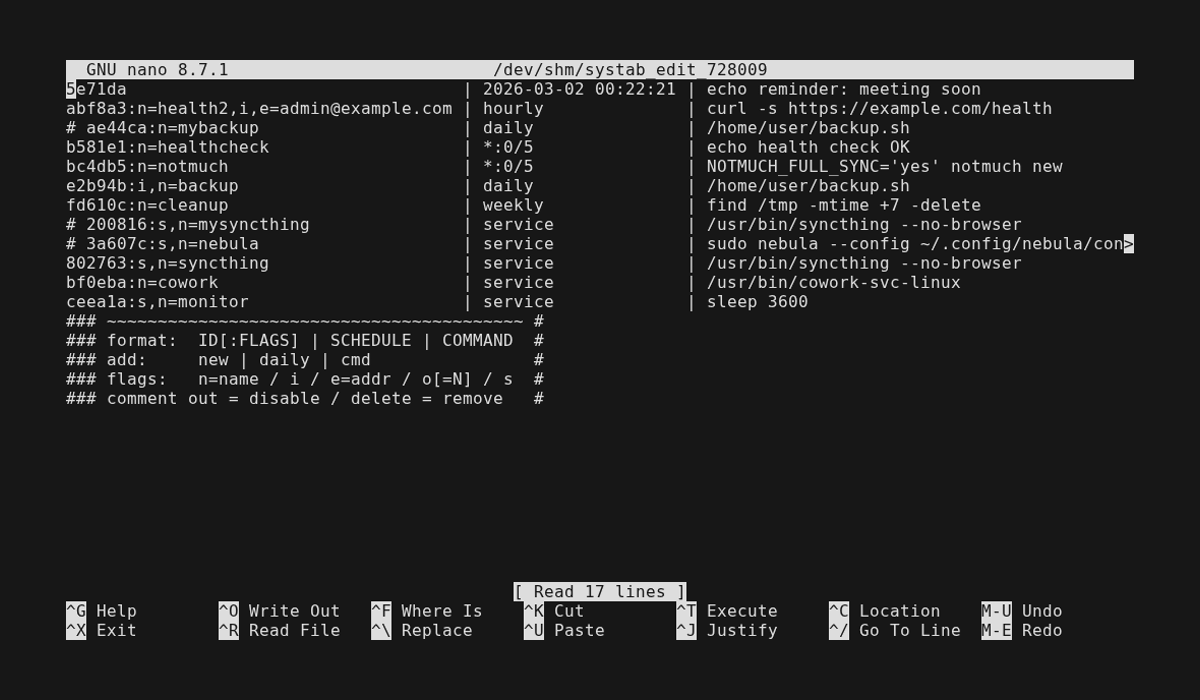Click the ^G Help shortcut

(x=101, y=611)
